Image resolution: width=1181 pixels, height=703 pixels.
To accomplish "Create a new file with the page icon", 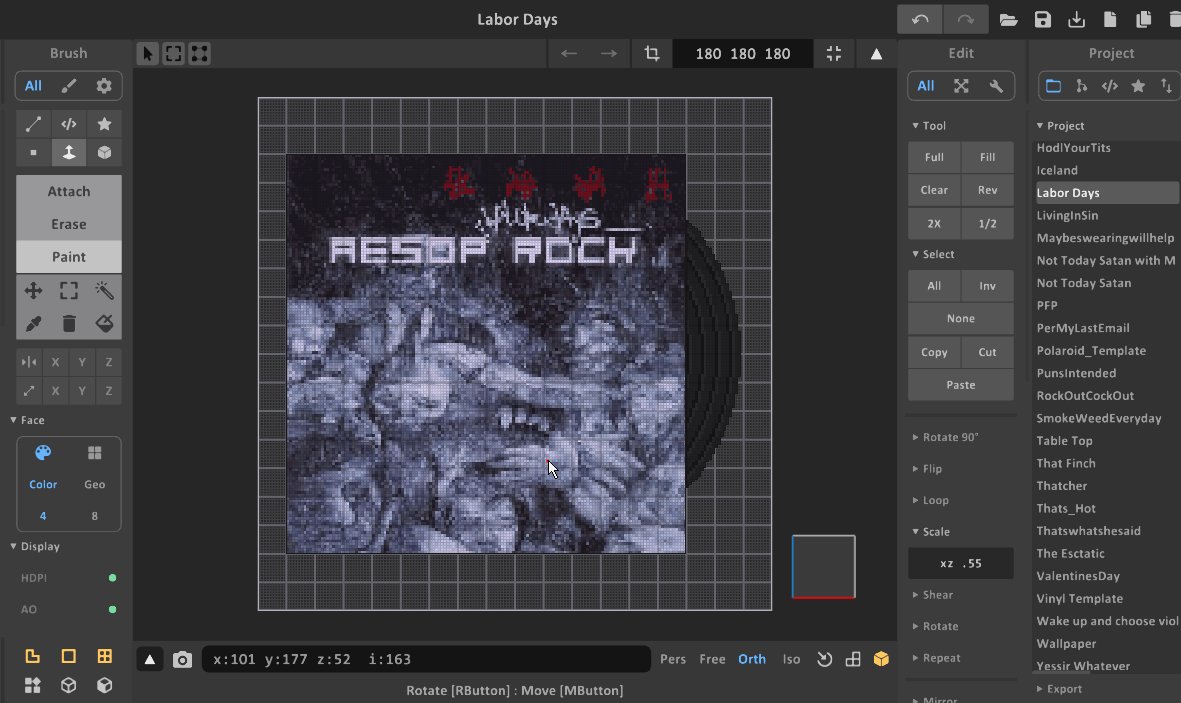I will click(1110, 20).
